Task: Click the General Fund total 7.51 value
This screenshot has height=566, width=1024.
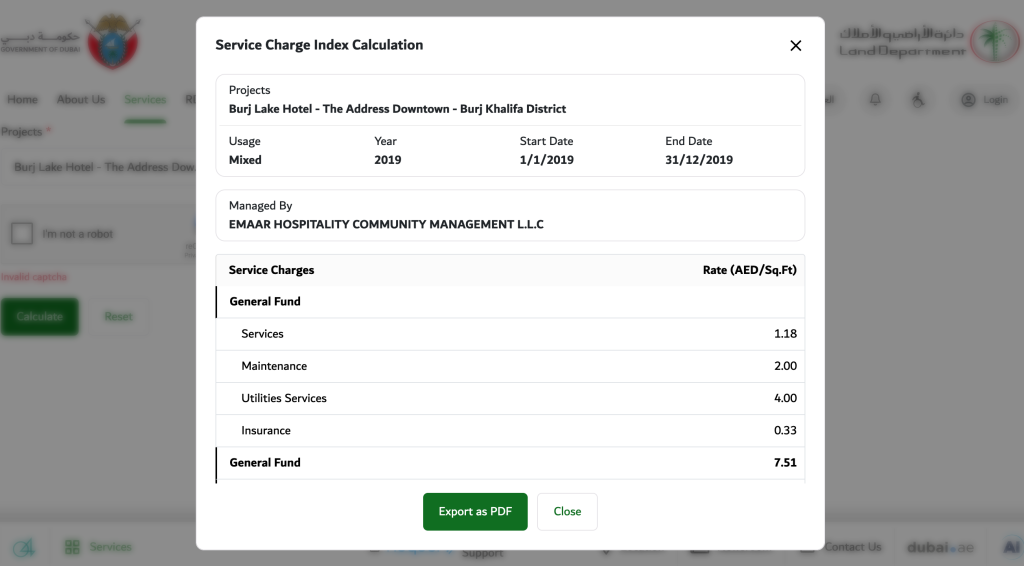Action: pos(785,463)
